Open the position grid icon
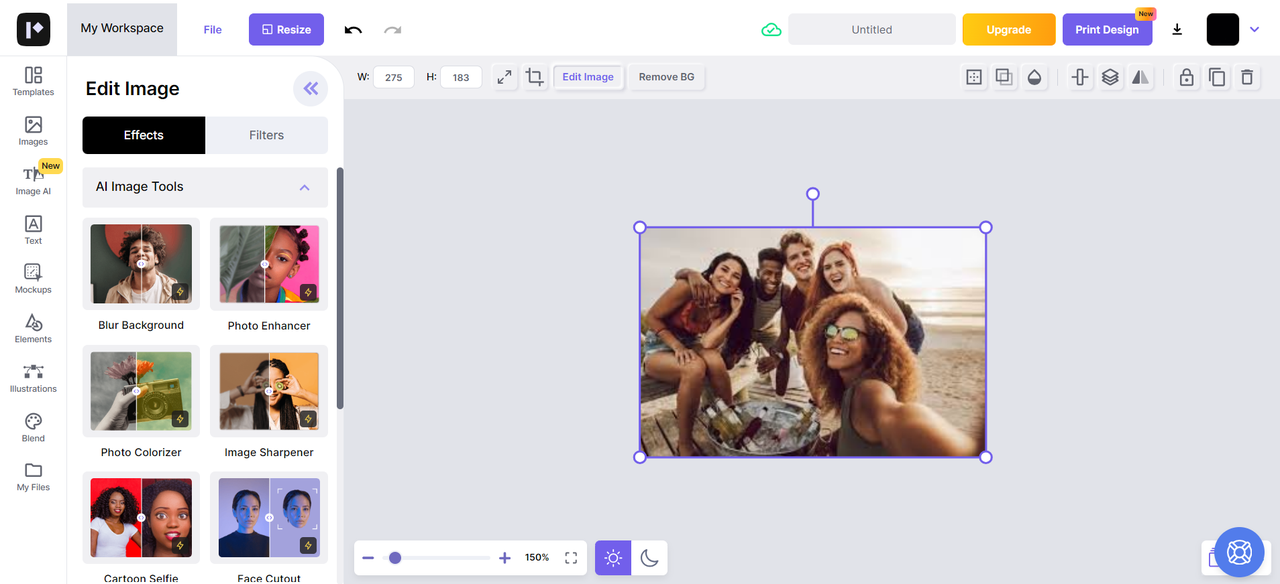1280x584 pixels. pyautogui.click(x=973, y=77)
